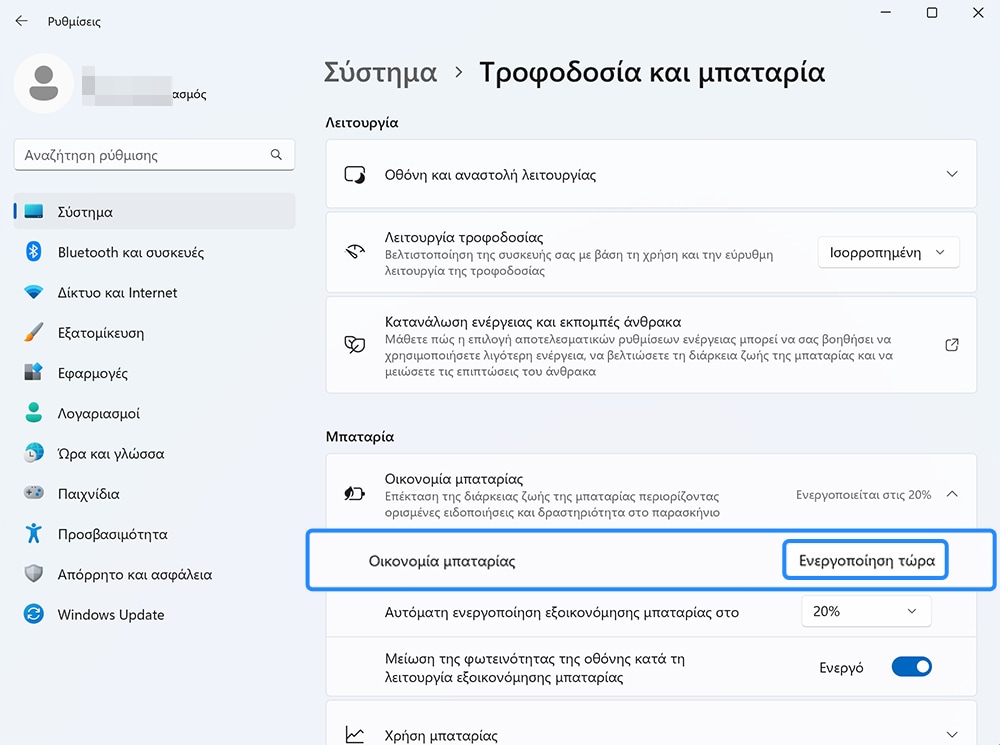Image resolution: width=1000 pixels, height=745 pixels.
Task: Click the Παιχνίδια gamepad icon
Action: [x=34, y=492]
